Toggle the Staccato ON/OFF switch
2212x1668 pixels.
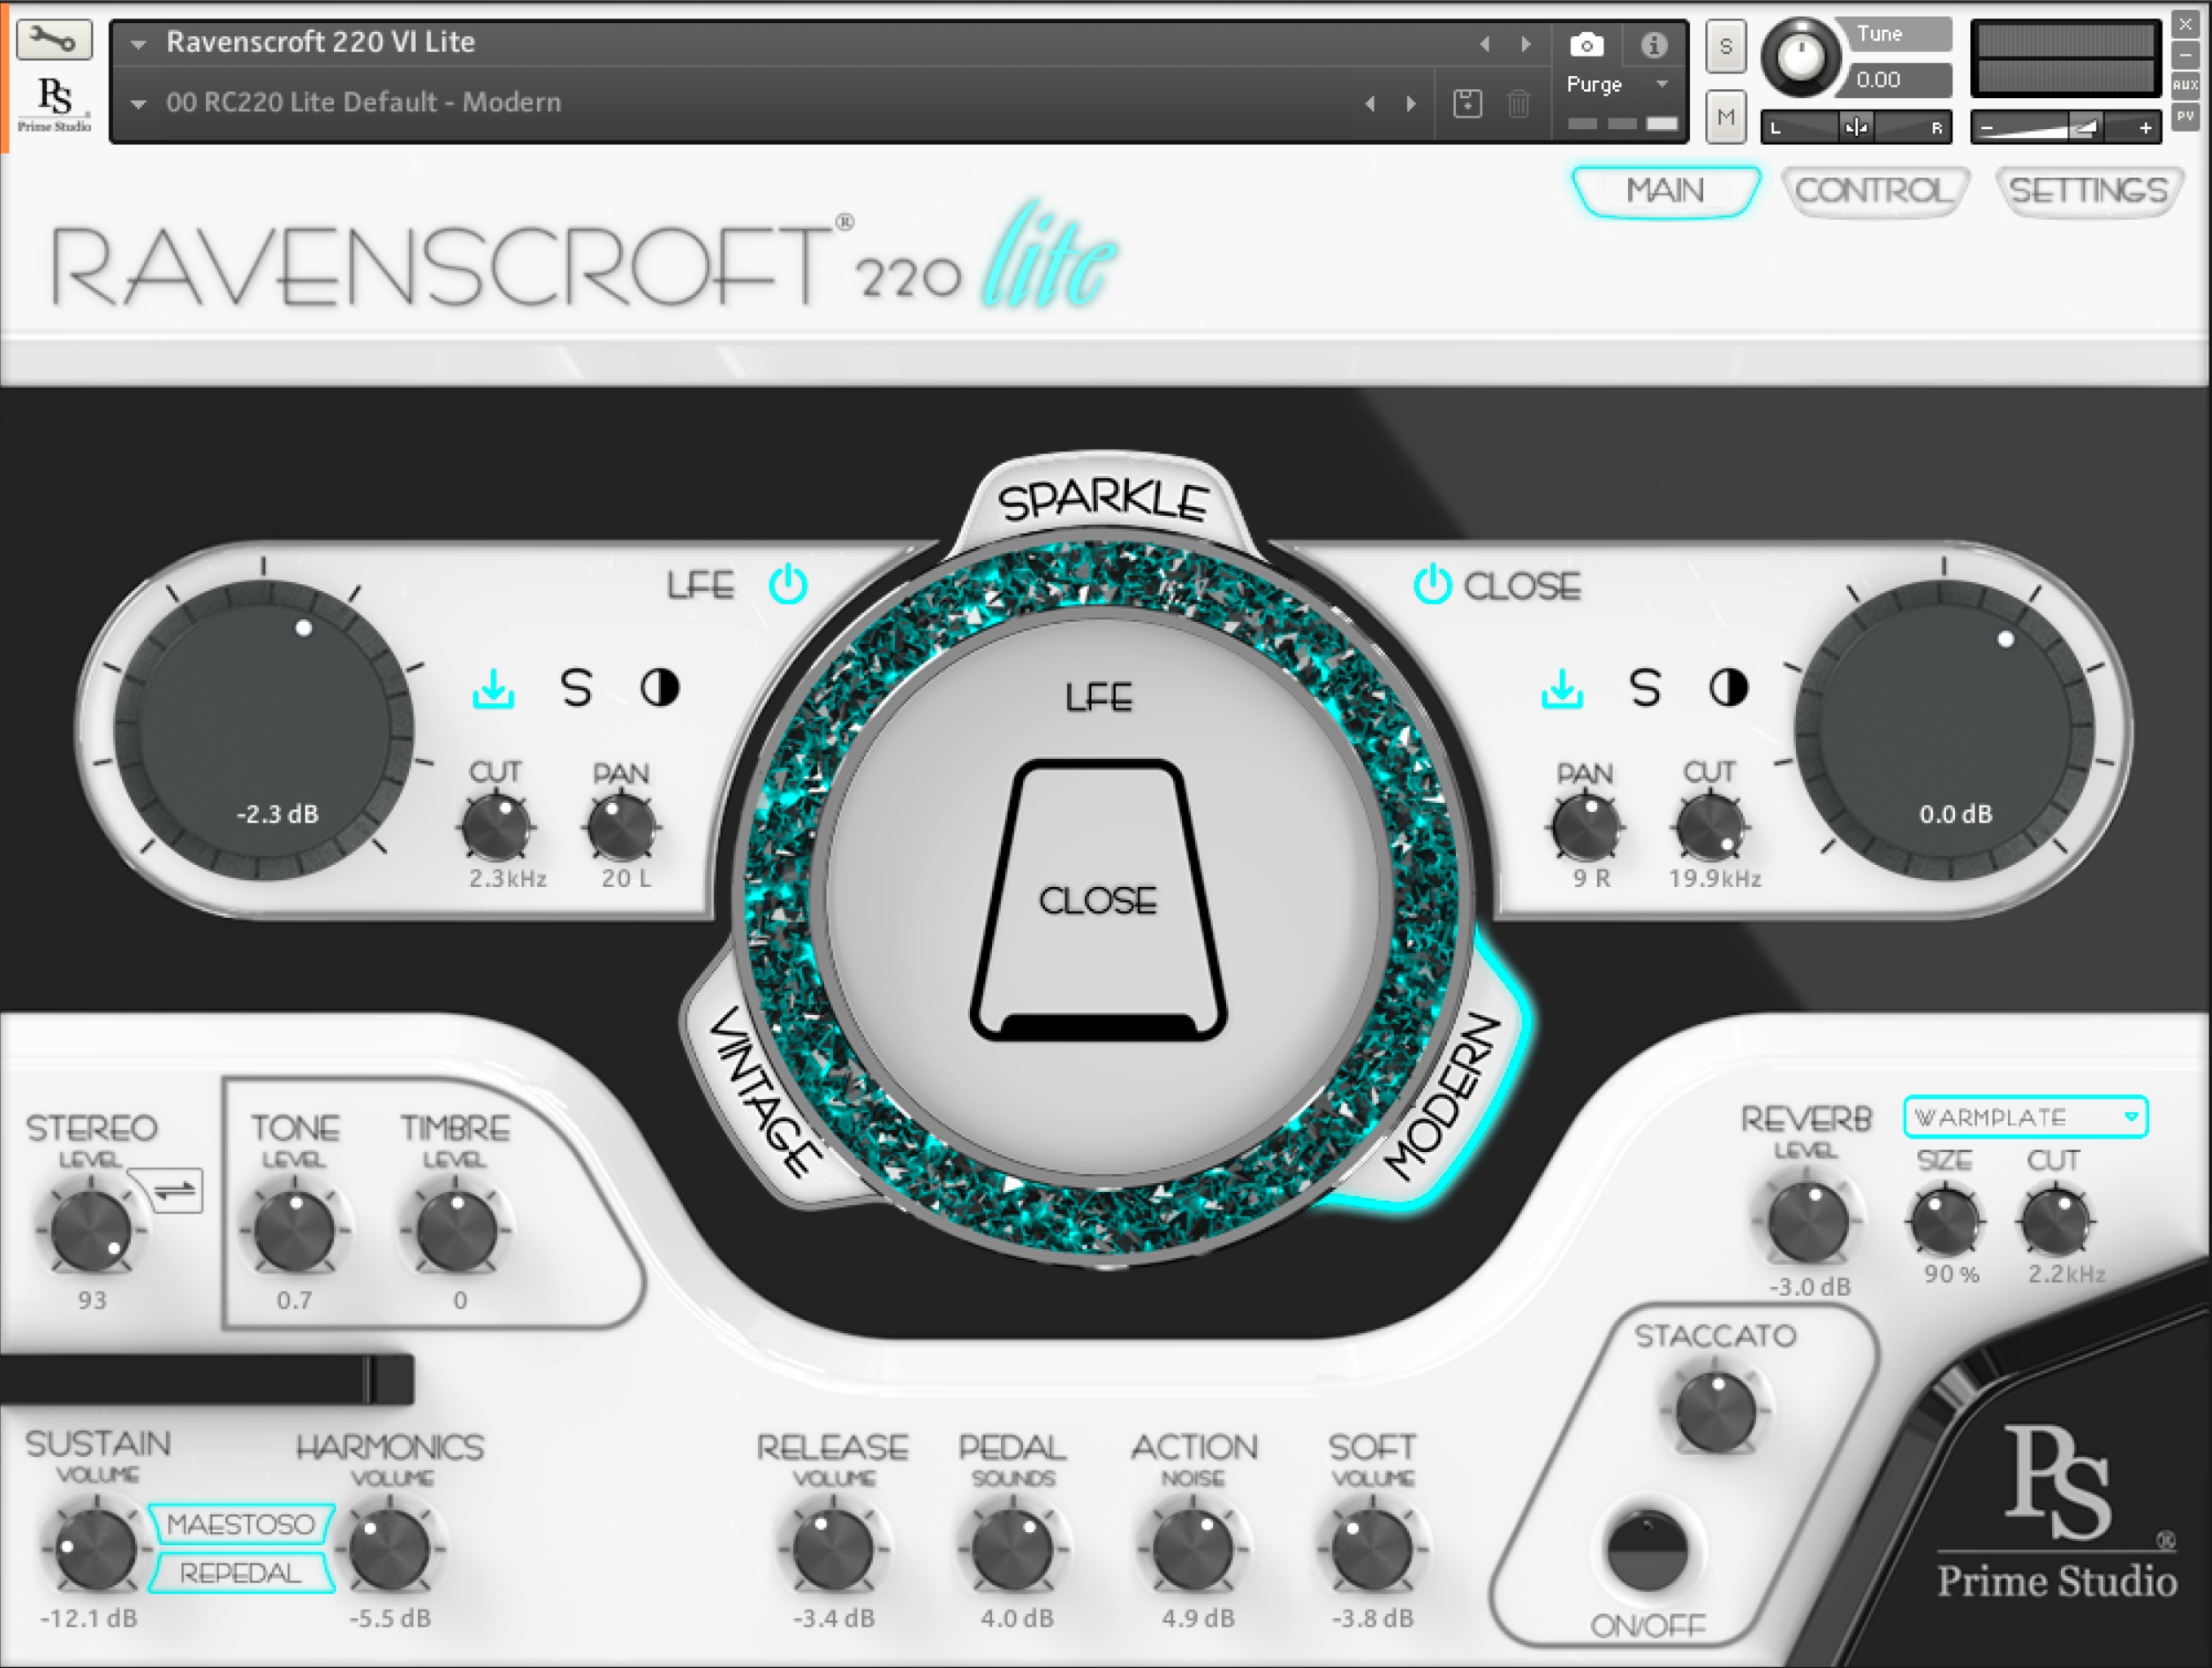point(1647,1552)
